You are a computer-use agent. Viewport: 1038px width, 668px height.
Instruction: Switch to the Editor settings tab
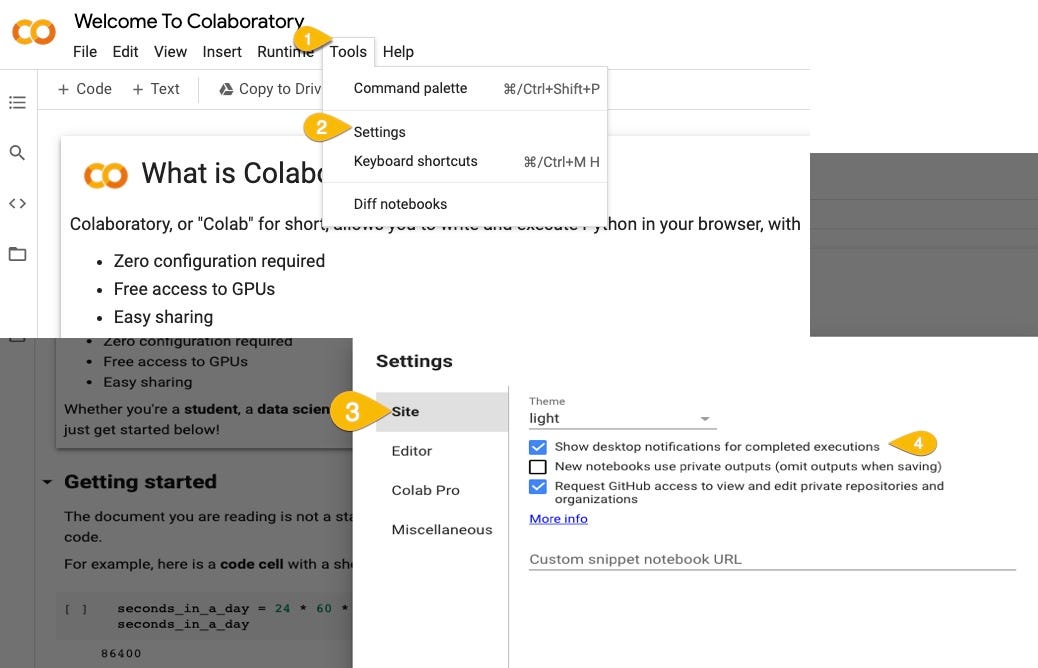[412, 451]
